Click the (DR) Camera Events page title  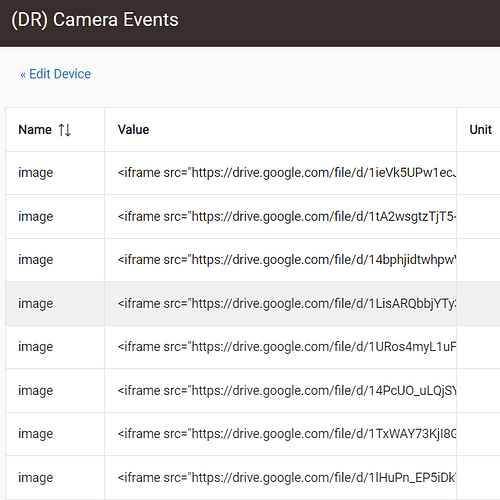tap(95, 20)
